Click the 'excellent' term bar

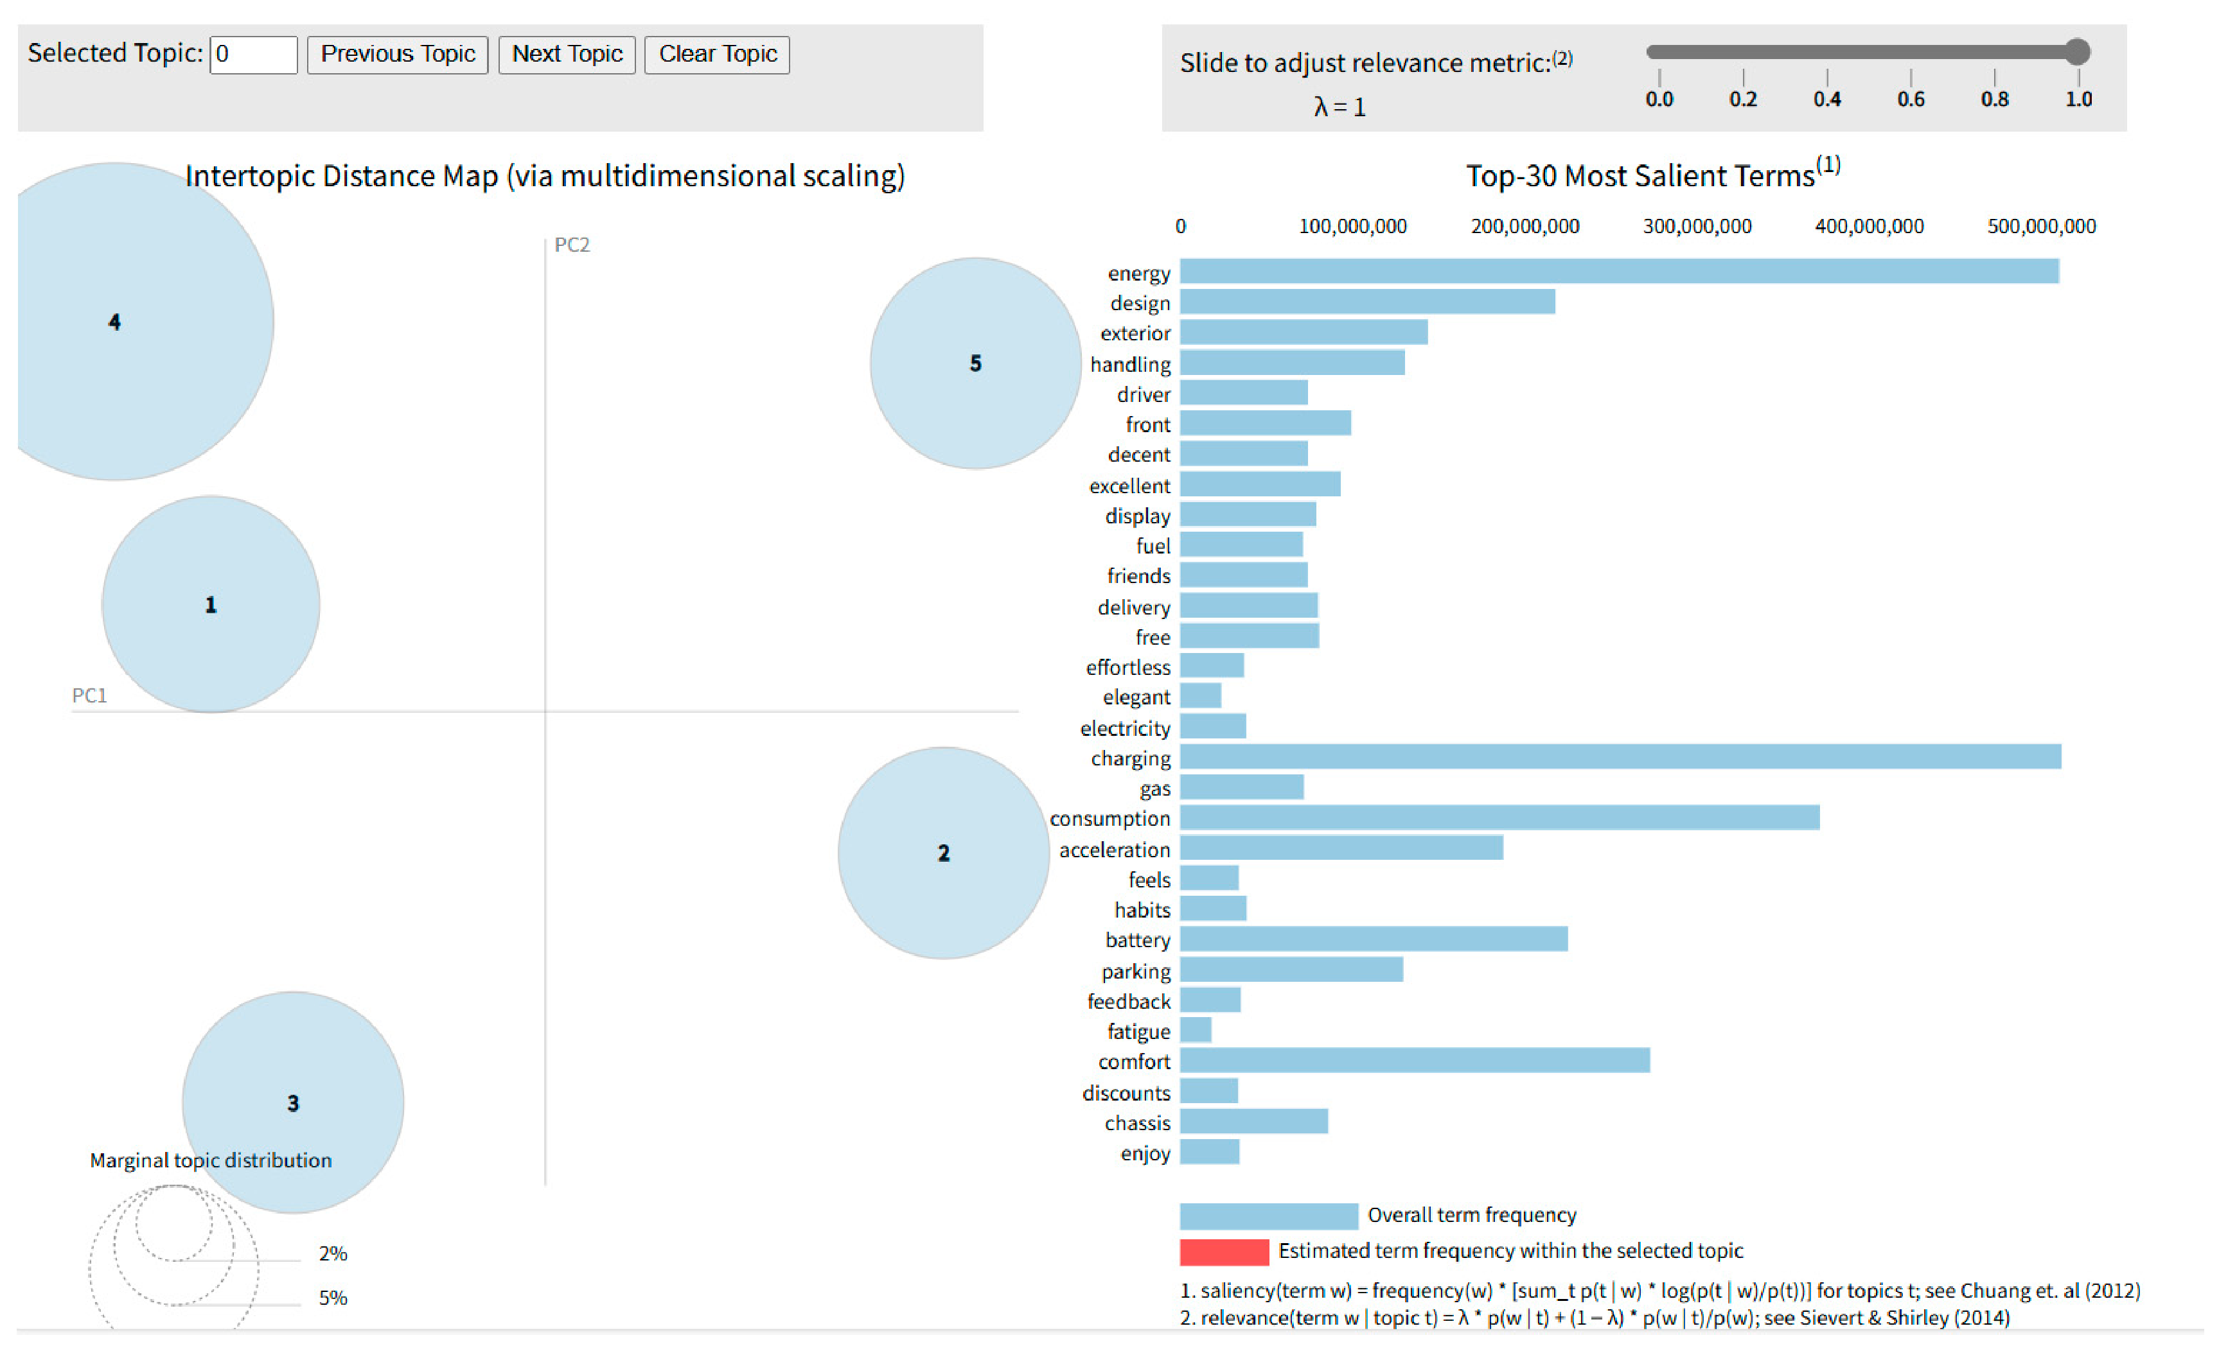tap(1260, 484)
